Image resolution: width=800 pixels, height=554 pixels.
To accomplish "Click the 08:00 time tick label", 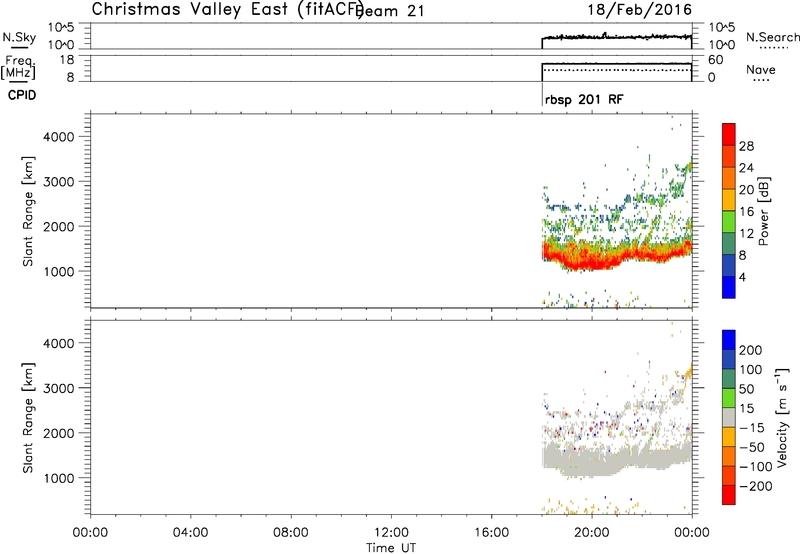I will 291,533.
